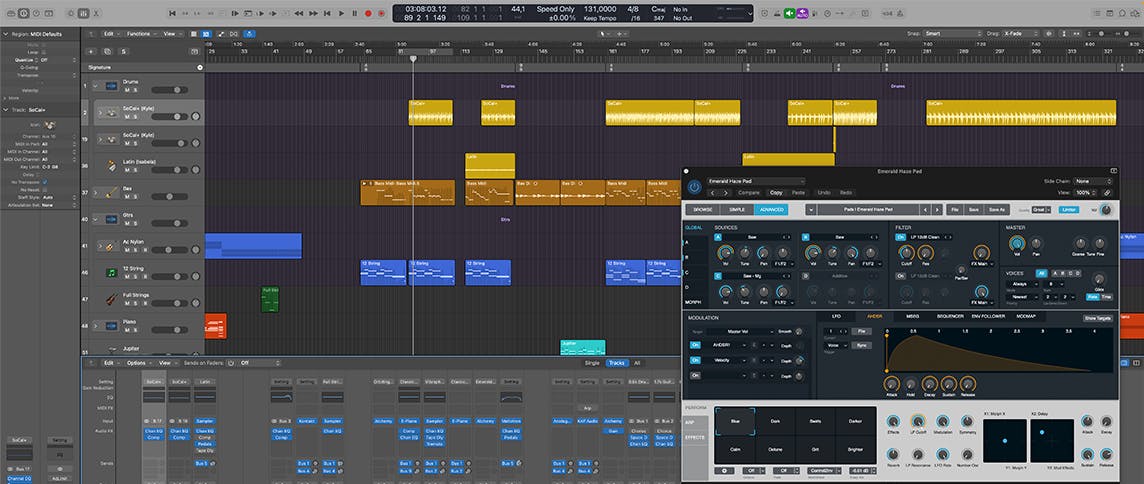Click the Bass track instrument icon
This screenshot has width=1144, height=484.
point(110,192)
